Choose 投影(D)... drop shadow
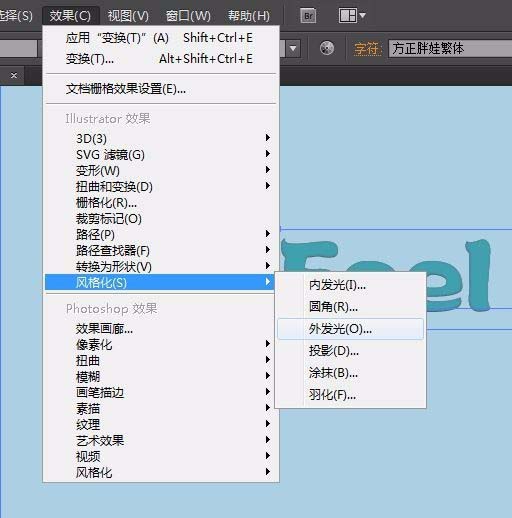This screenshot has width=512, height=518. tap(350, 351)
